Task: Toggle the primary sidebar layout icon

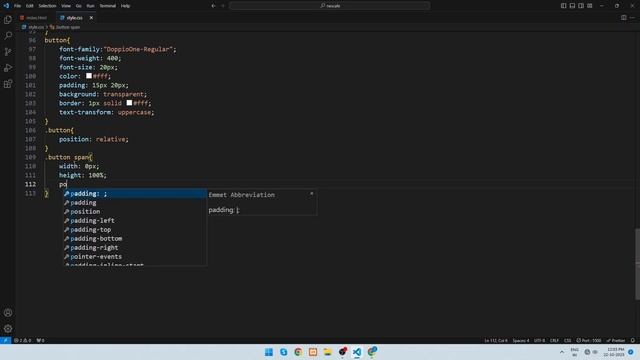Action: click(563, 6)
